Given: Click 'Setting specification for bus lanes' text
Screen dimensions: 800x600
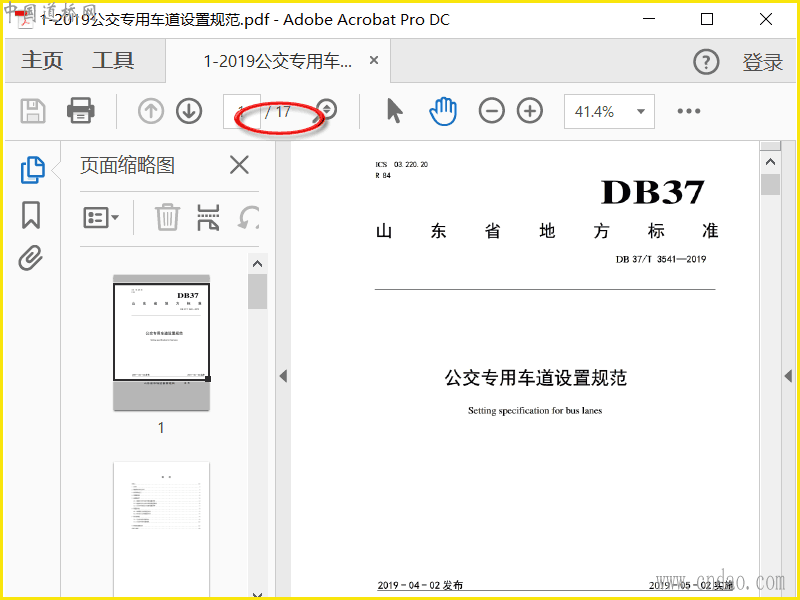Looking at the screenshot, I should (x=535, y=410).
